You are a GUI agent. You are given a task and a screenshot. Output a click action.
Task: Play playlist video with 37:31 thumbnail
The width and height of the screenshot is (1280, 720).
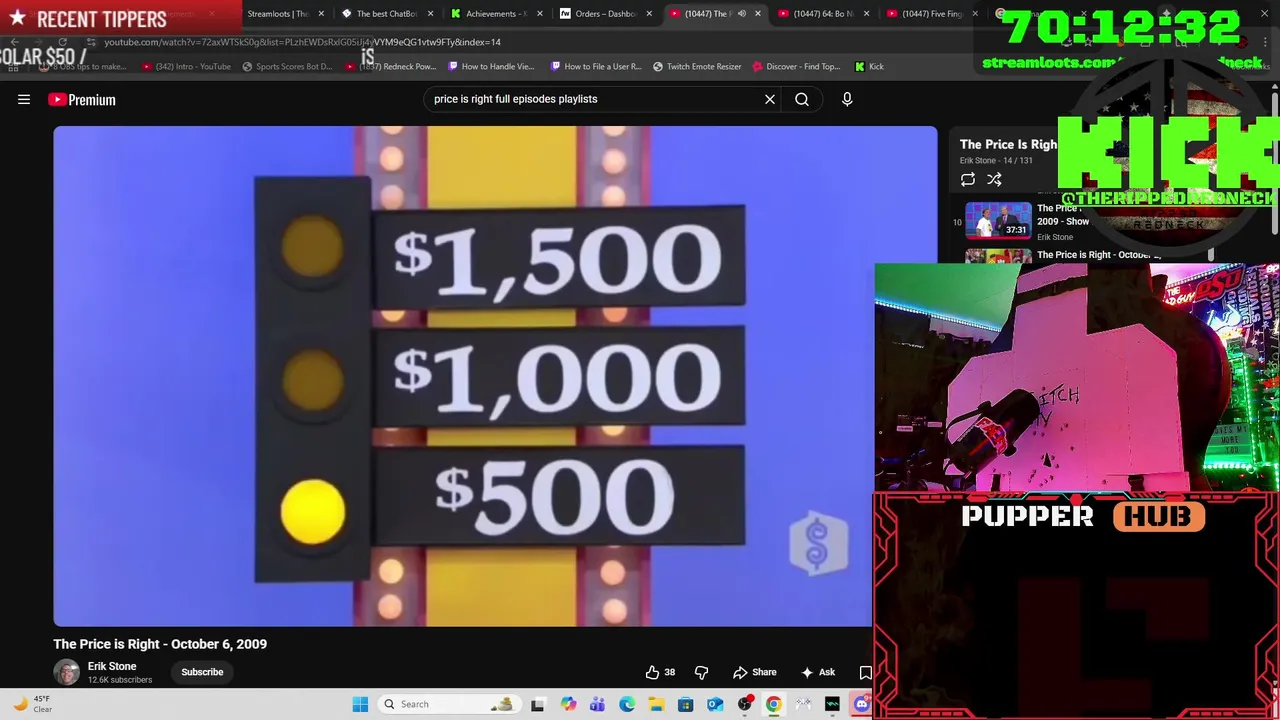(998, 221)
